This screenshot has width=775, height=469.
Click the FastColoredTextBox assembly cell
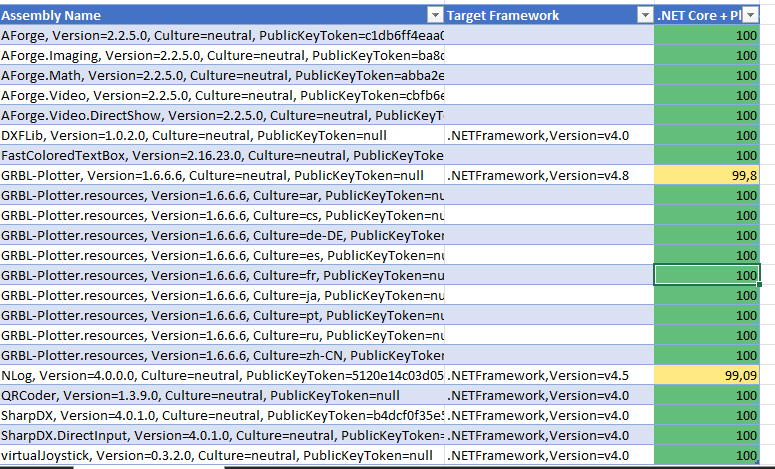(x=222, y=156)
